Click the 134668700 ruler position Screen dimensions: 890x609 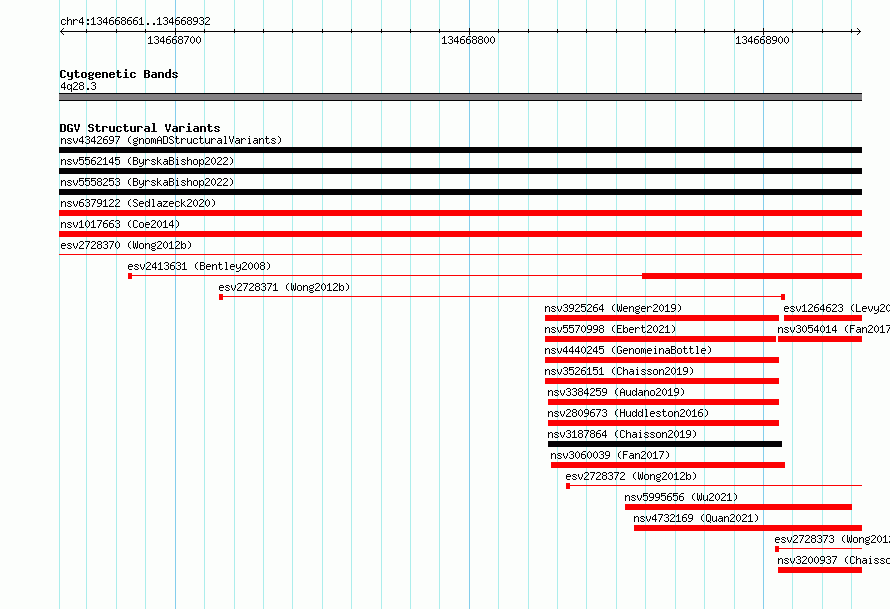tap(174, 40)
